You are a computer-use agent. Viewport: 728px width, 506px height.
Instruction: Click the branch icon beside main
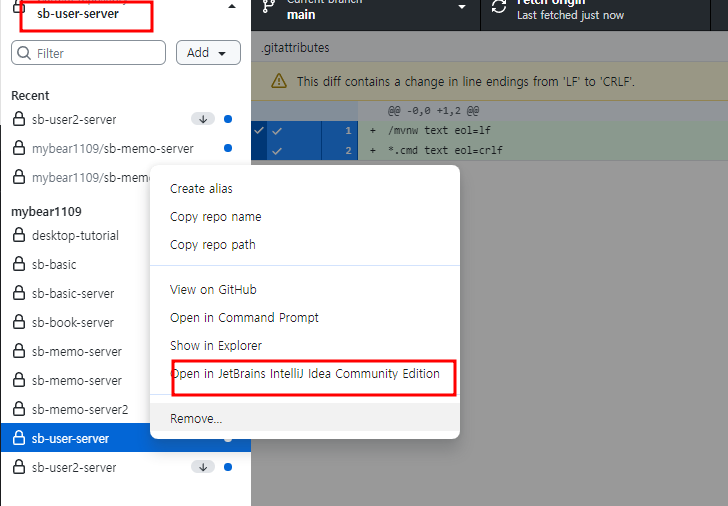point(268,6)
